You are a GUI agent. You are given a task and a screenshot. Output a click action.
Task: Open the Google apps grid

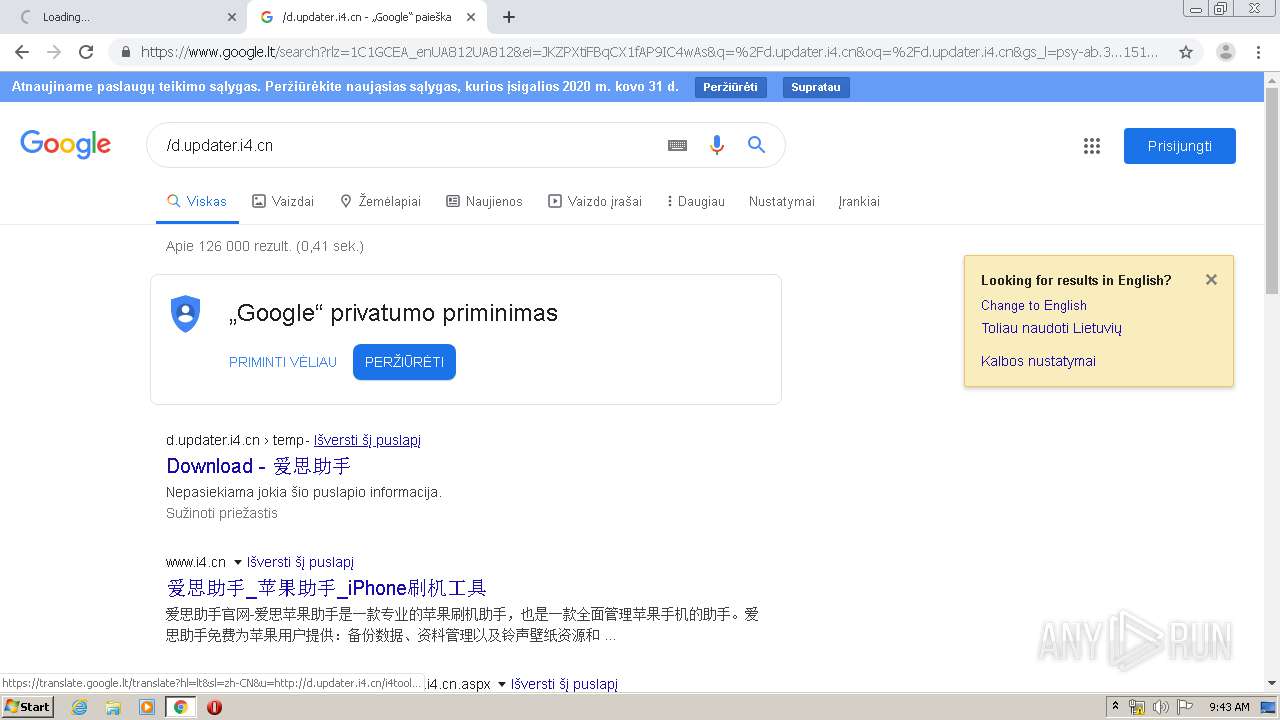pyautogui.click(x=1092, y=146)
